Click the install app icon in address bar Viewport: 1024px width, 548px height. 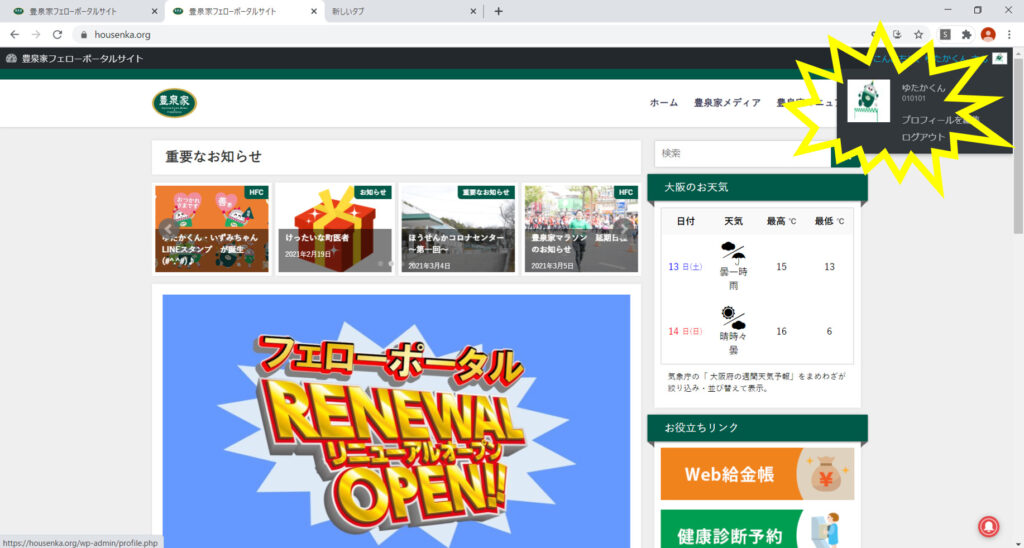click(897, 34)
